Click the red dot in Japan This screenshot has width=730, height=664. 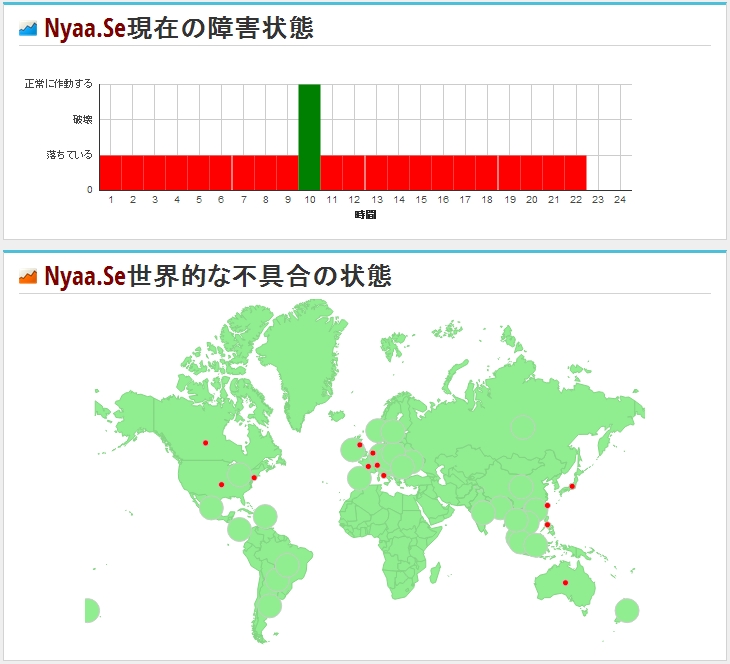[x=572, y=487]
